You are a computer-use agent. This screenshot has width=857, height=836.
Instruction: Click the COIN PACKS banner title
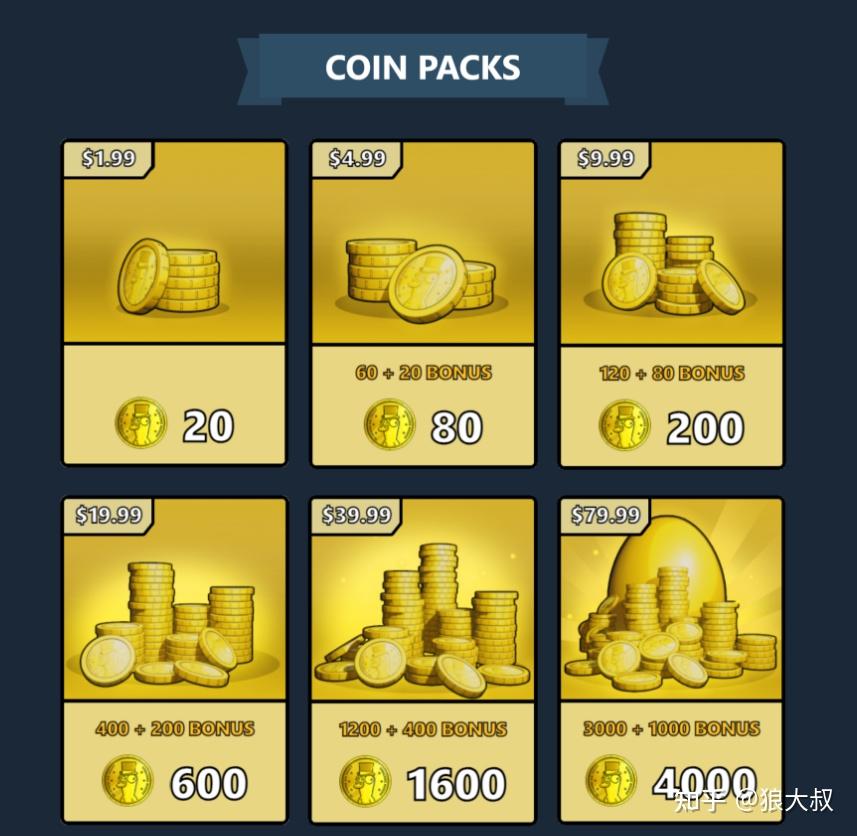[422, 68]
